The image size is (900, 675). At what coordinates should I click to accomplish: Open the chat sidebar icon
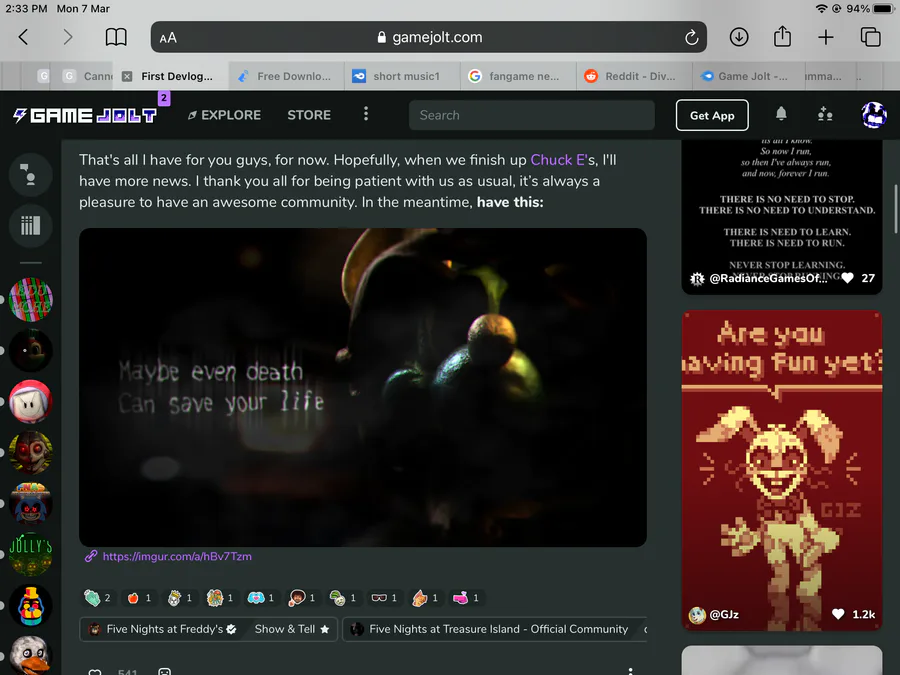[x=30, y=175]
